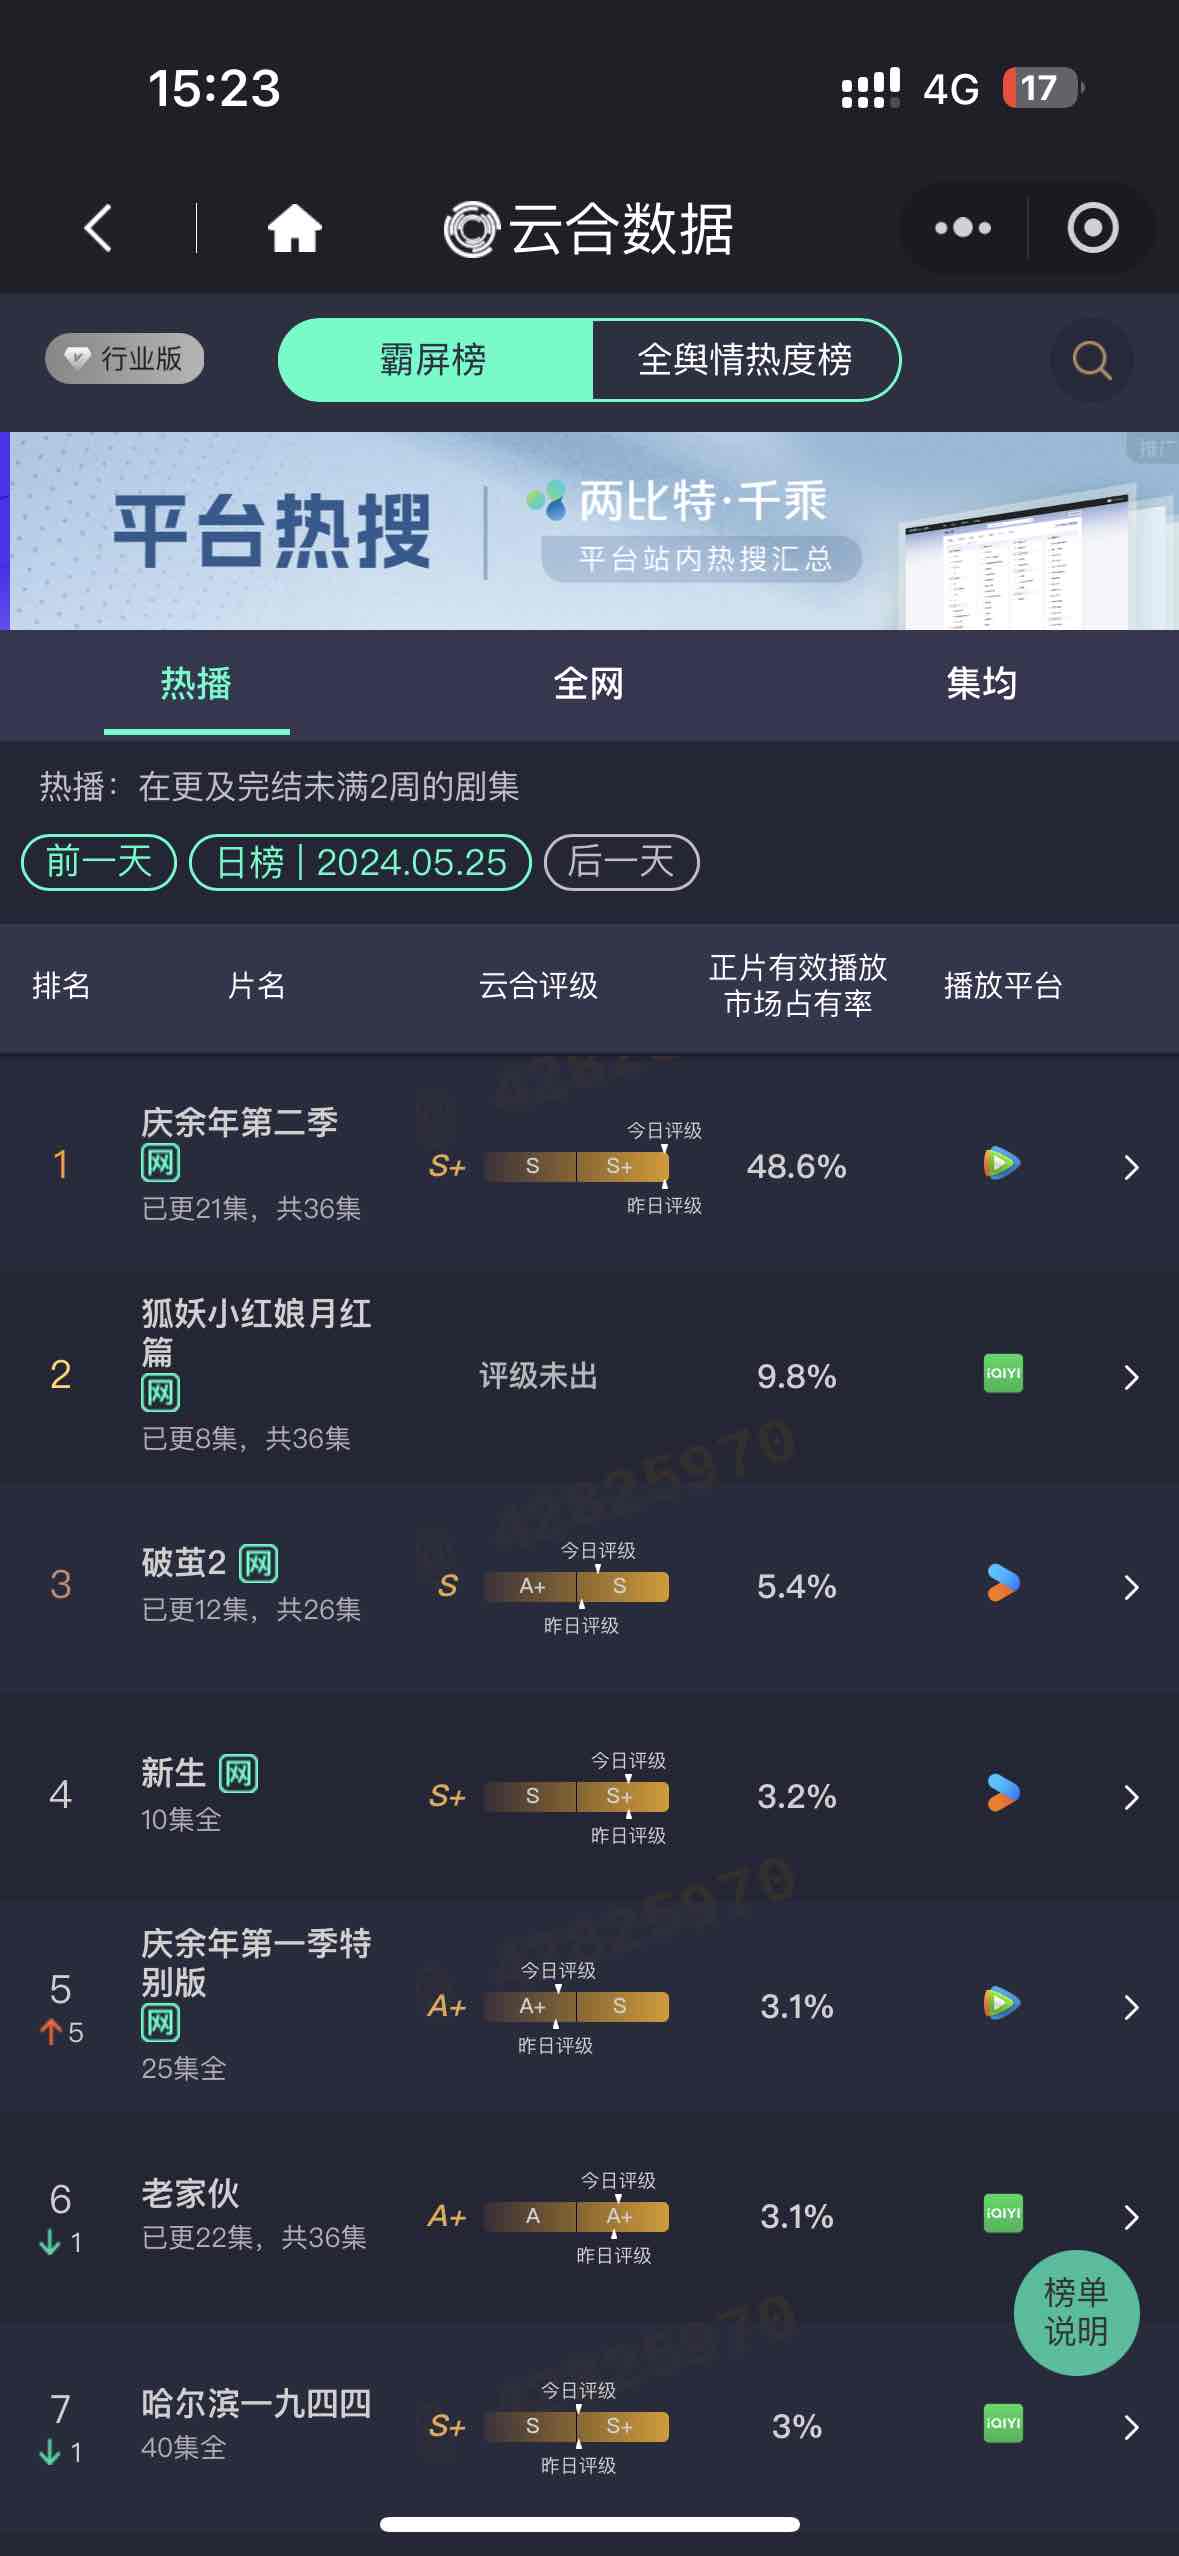Switch to 全舆情热度榜 toggle option
The width and height of the screenshot is (1179, 2556).
(745, 360)
